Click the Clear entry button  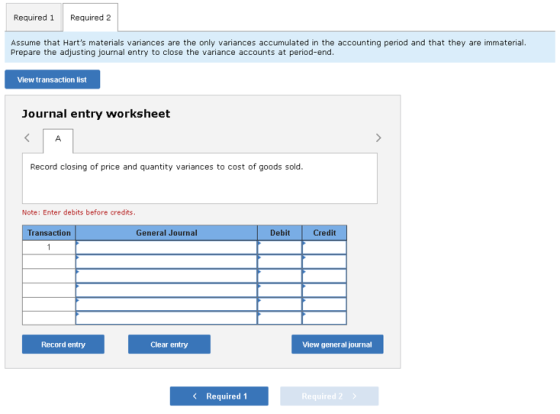169,344
